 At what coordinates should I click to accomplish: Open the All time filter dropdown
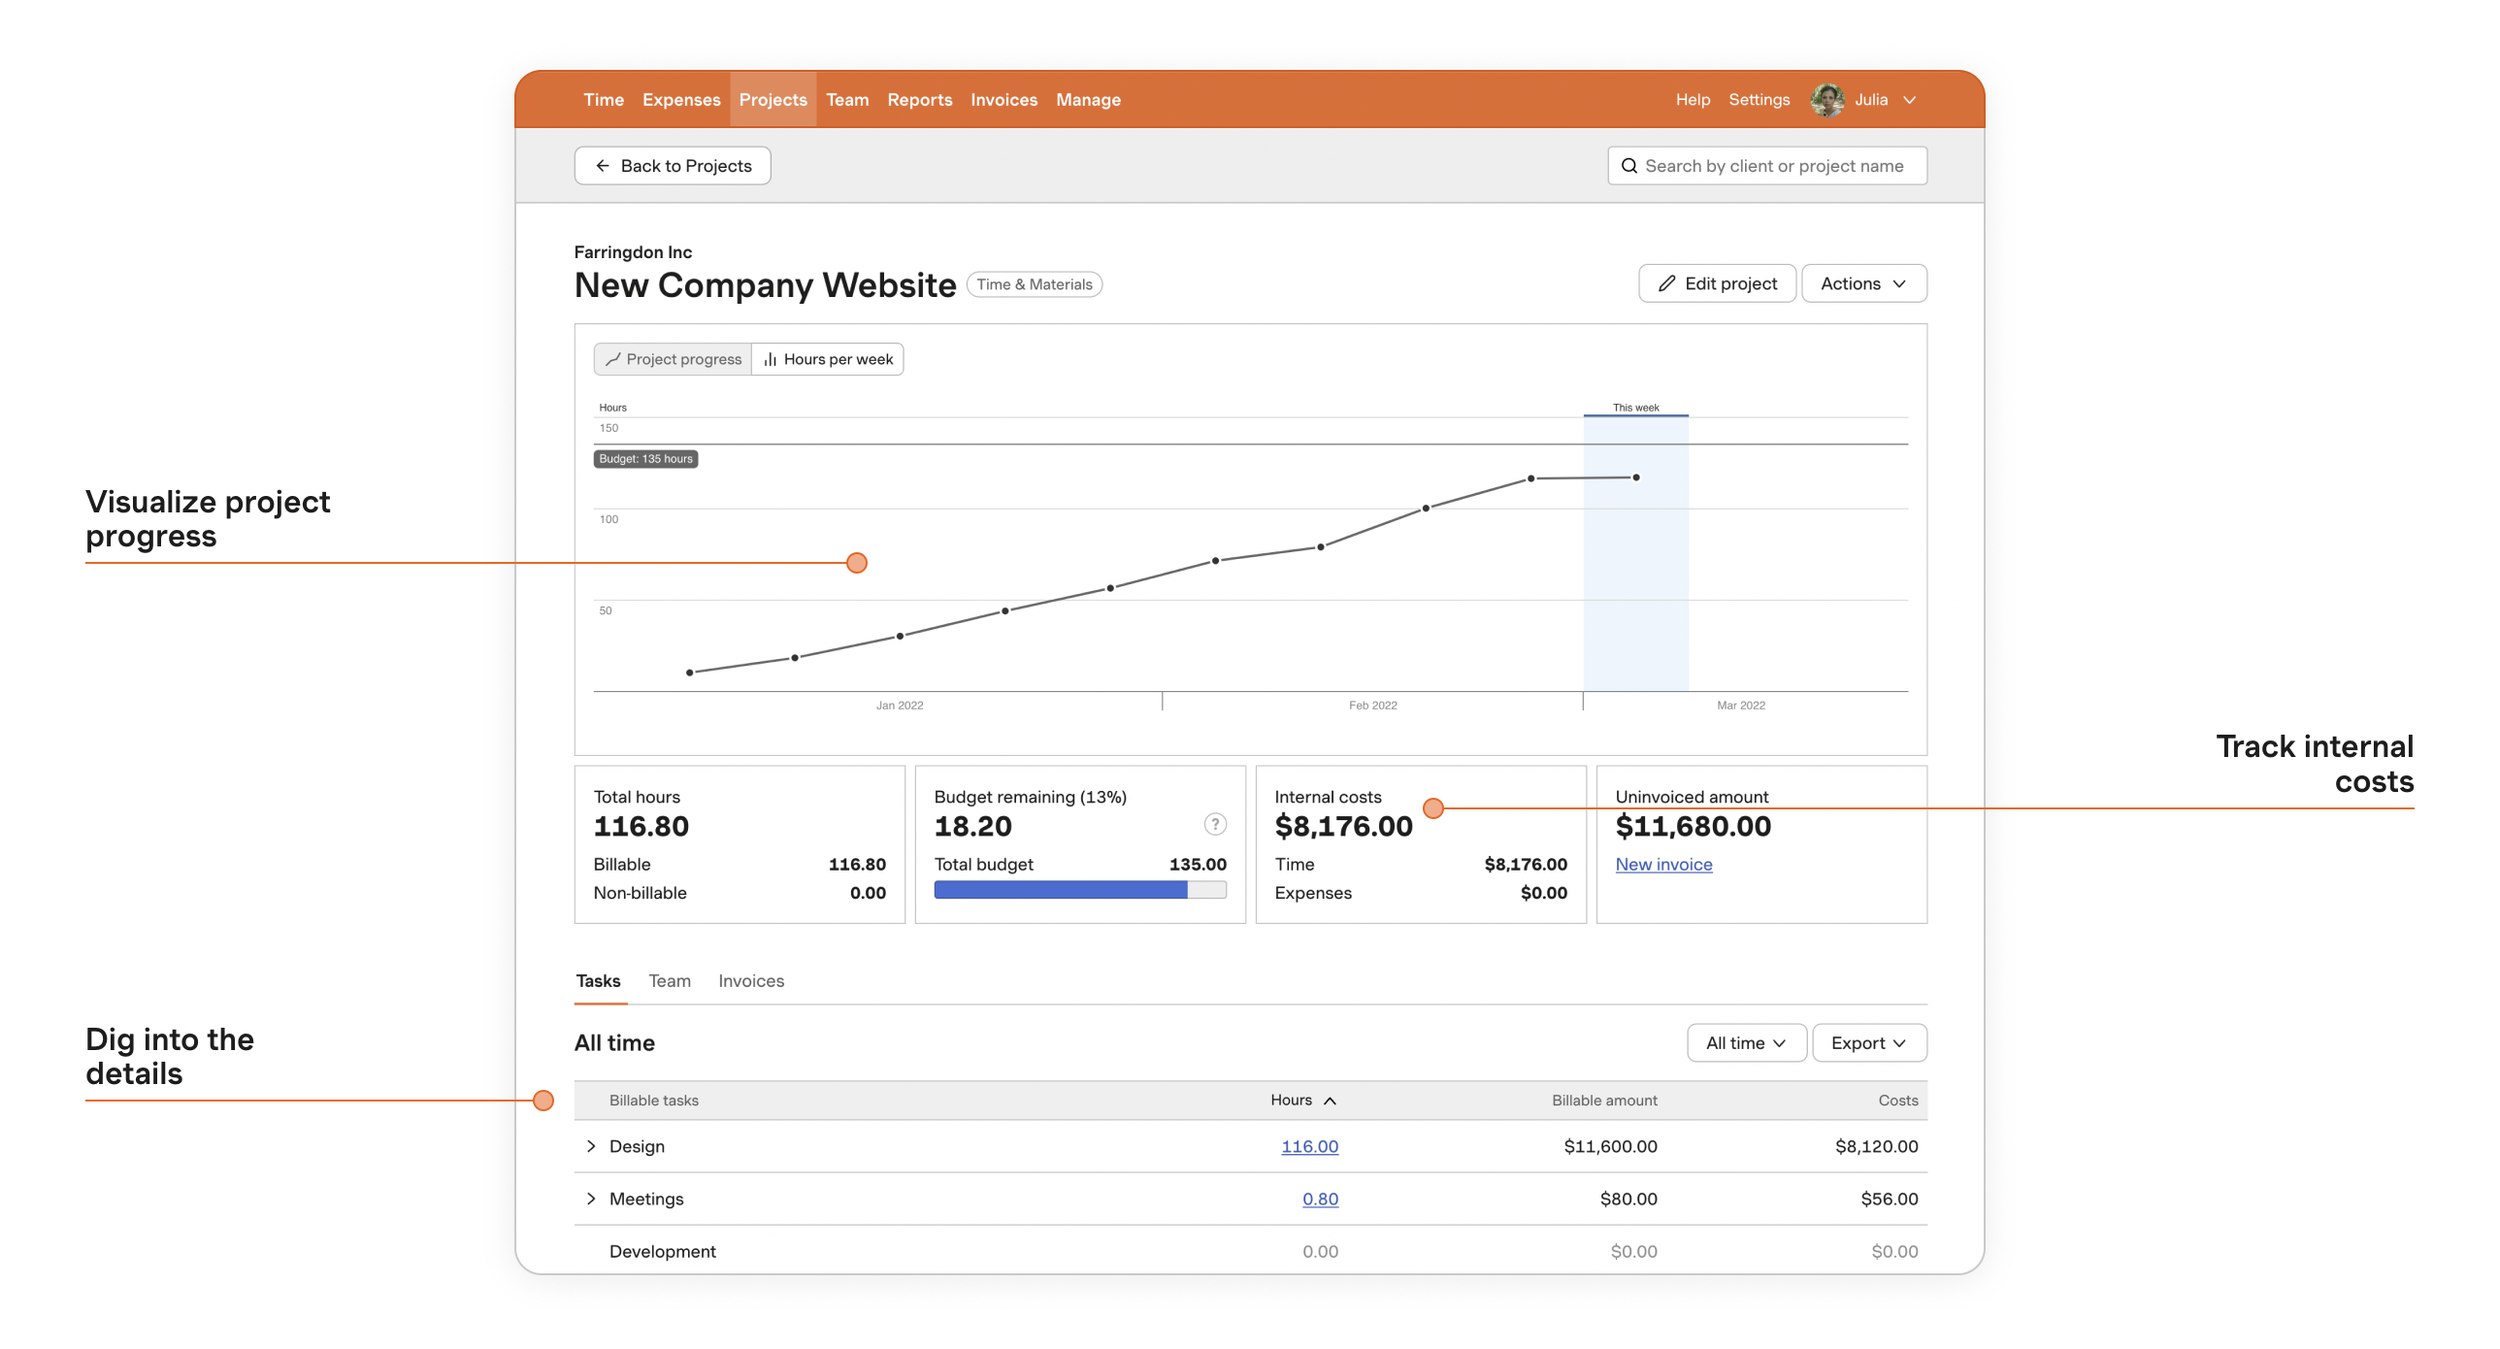pos(1745,1042)
